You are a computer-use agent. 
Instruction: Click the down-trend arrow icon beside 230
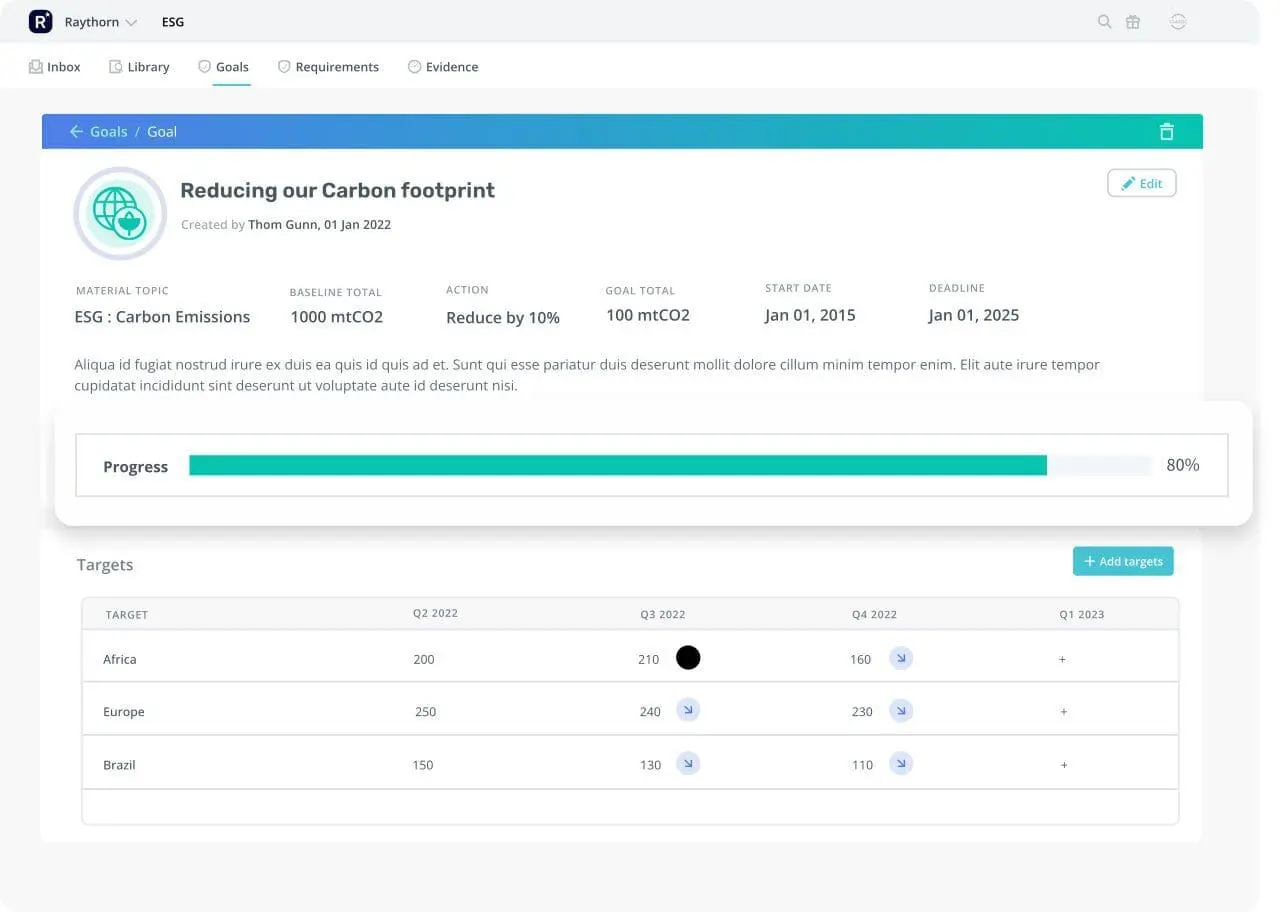(x=901, y=711)
